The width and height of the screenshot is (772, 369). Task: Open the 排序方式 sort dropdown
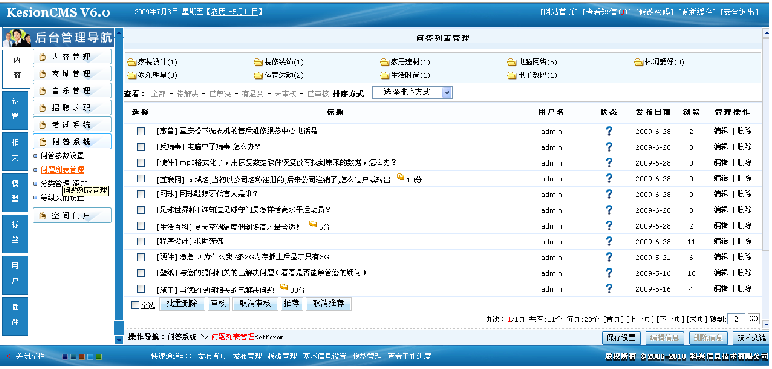pos(412,93)
